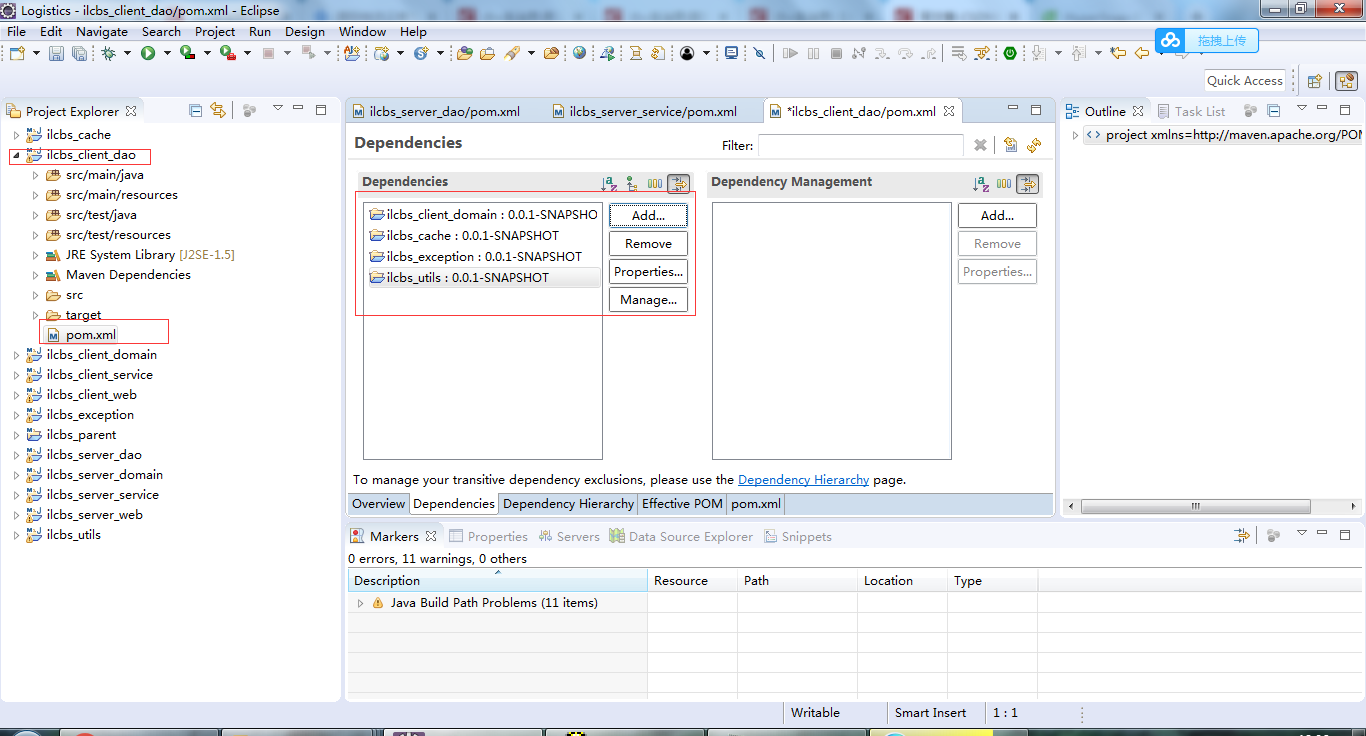
Task: Open the Navigate menu
Action: (102, 31)
